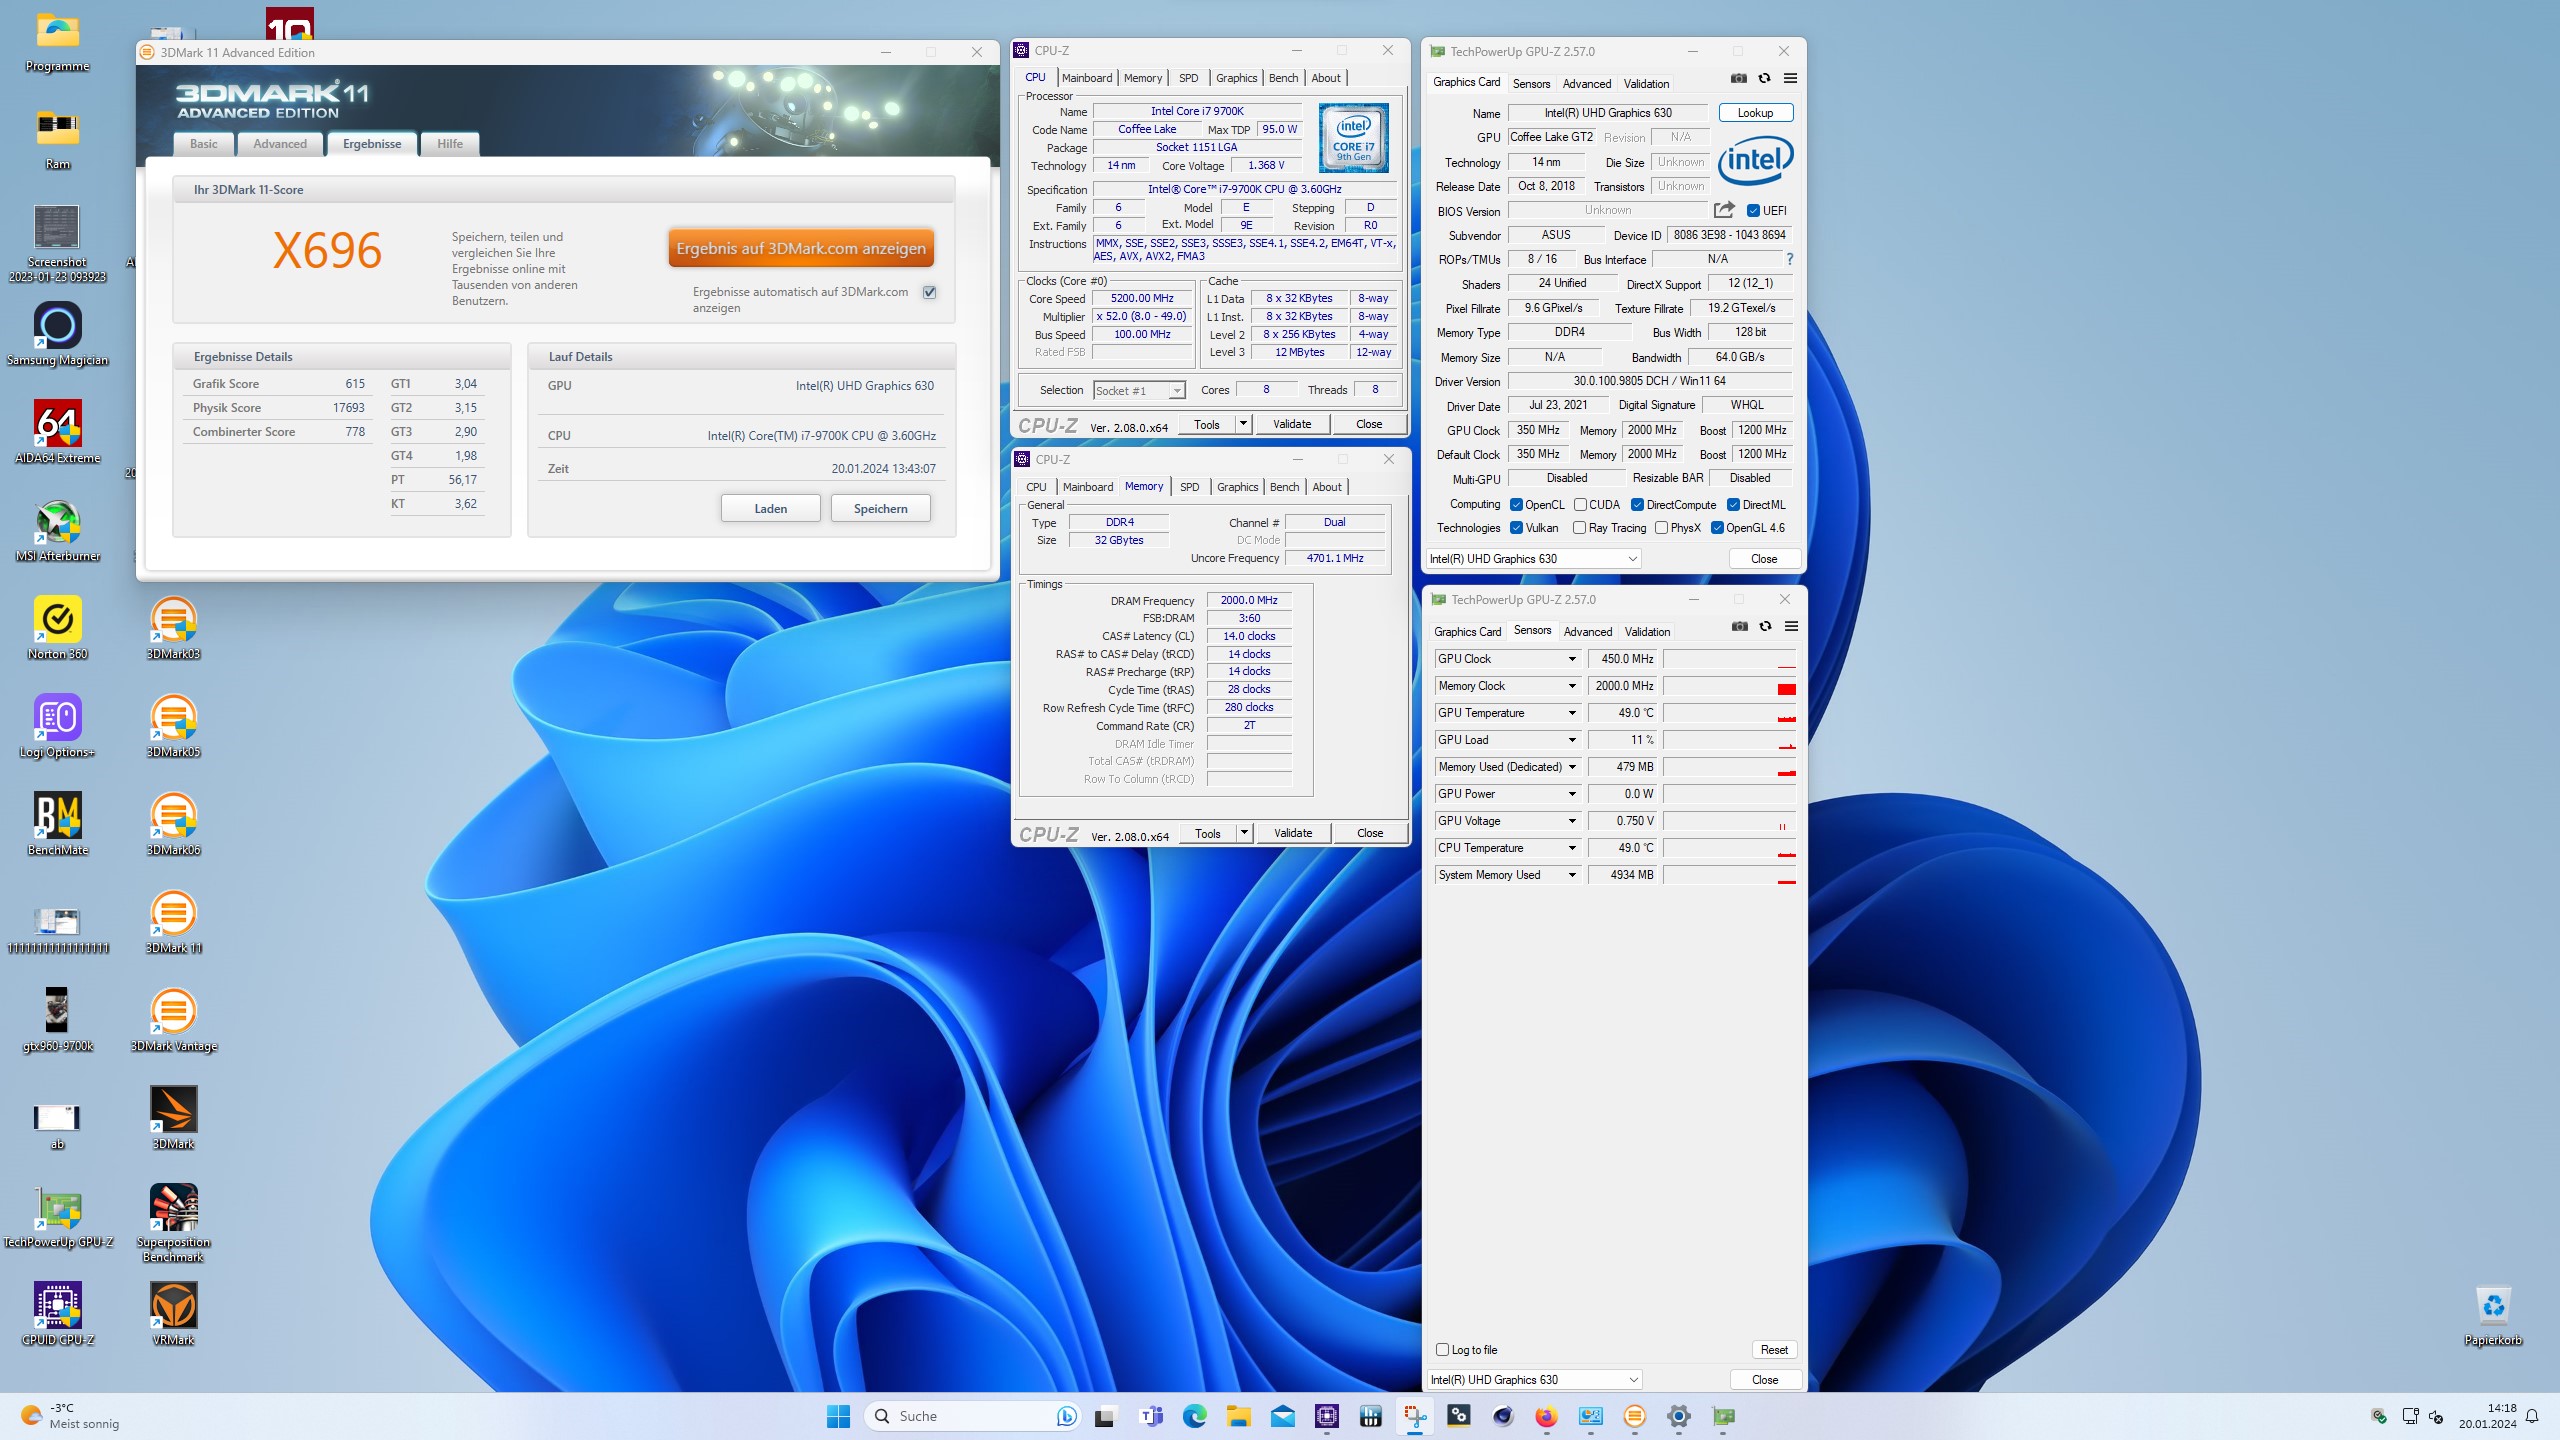Viewport: 2560px width, 1440px height.
Task: Toggle the Vulkan checkbox in GPU-Z
Action: [1516, 528]
